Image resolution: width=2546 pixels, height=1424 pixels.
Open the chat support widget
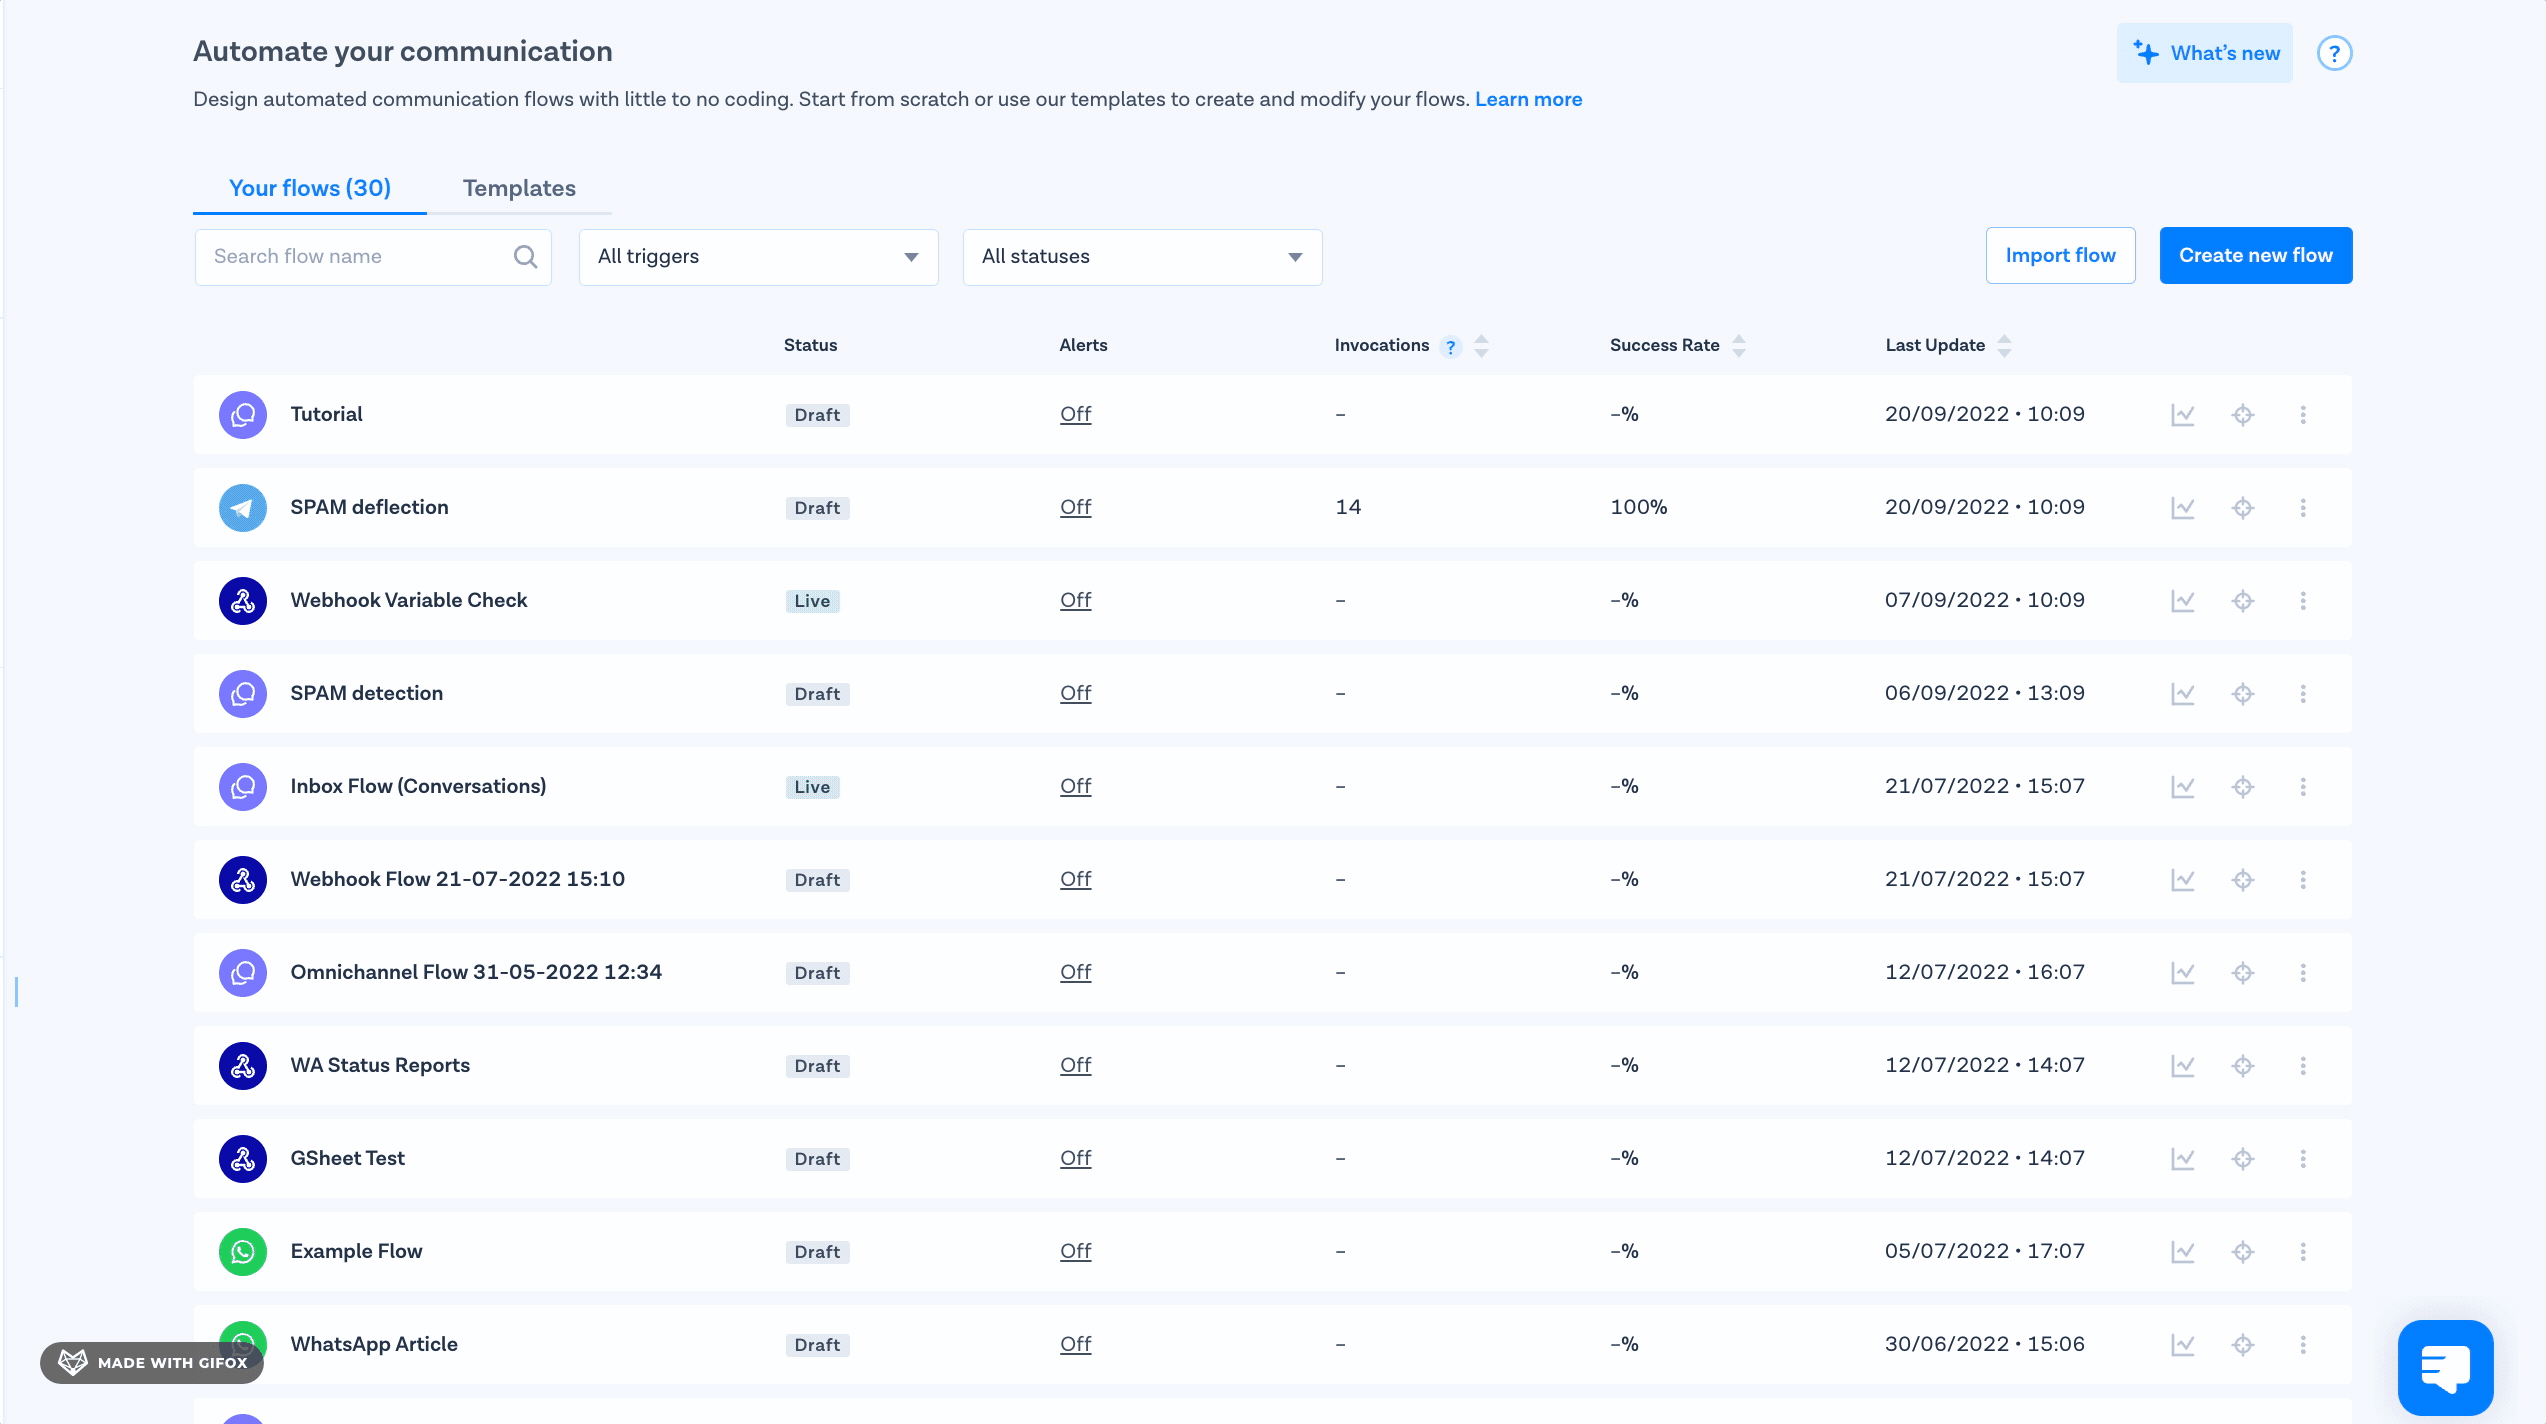(2445, 1367)
